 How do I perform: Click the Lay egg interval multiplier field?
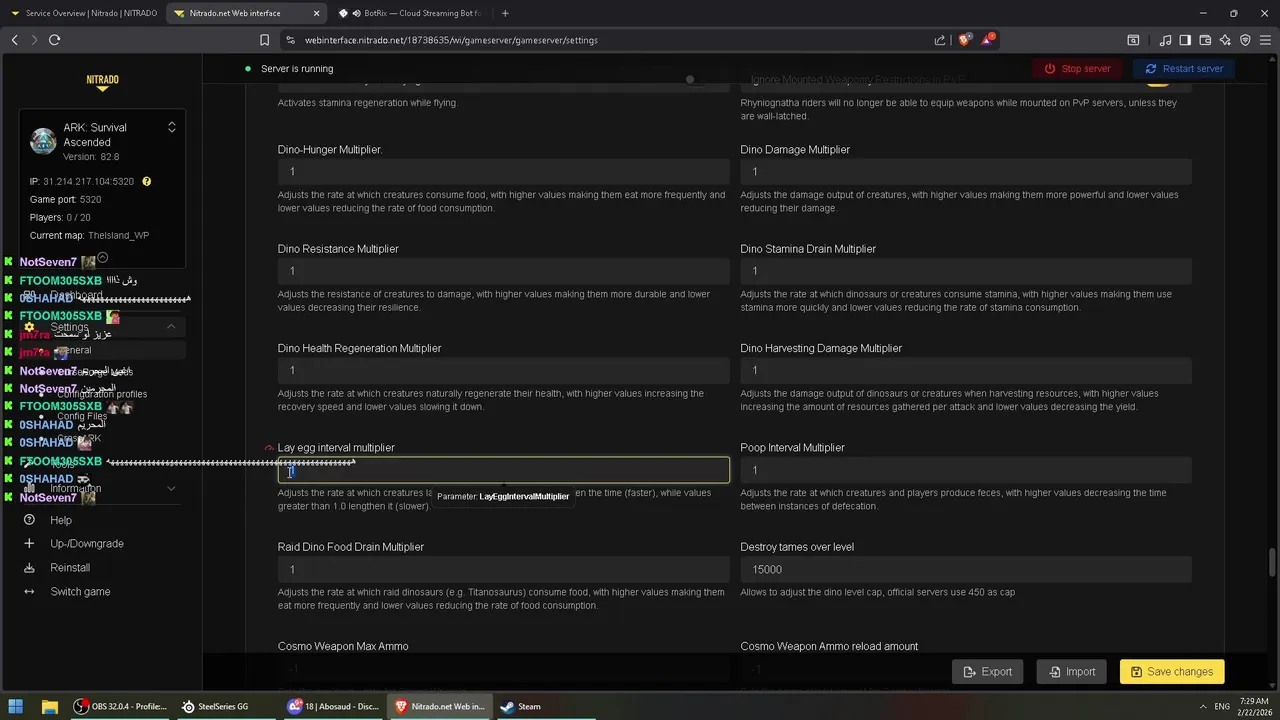503,470
